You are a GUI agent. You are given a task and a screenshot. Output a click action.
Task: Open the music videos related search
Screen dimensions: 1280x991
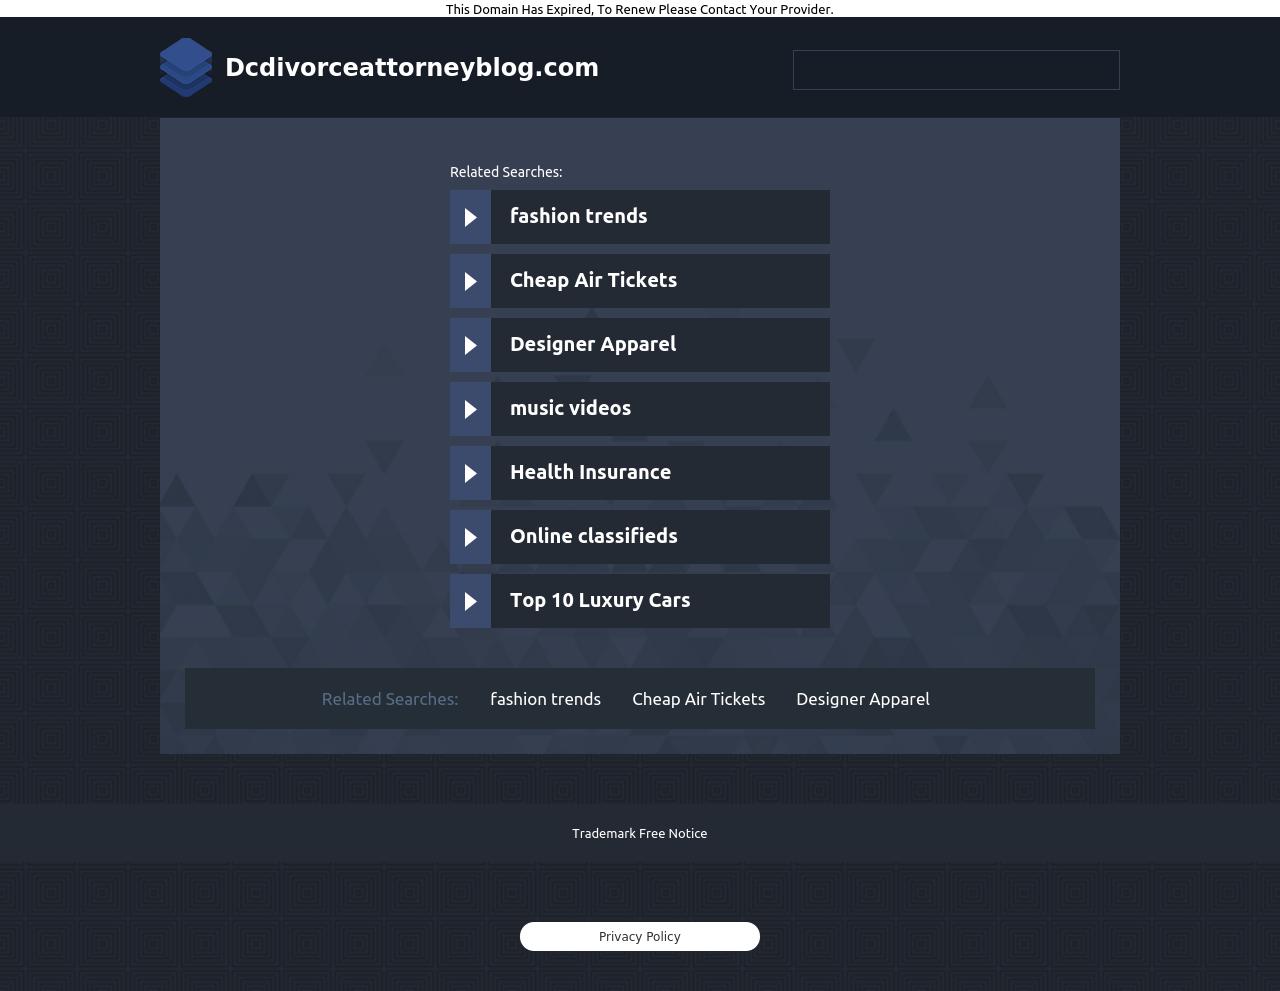570,408
